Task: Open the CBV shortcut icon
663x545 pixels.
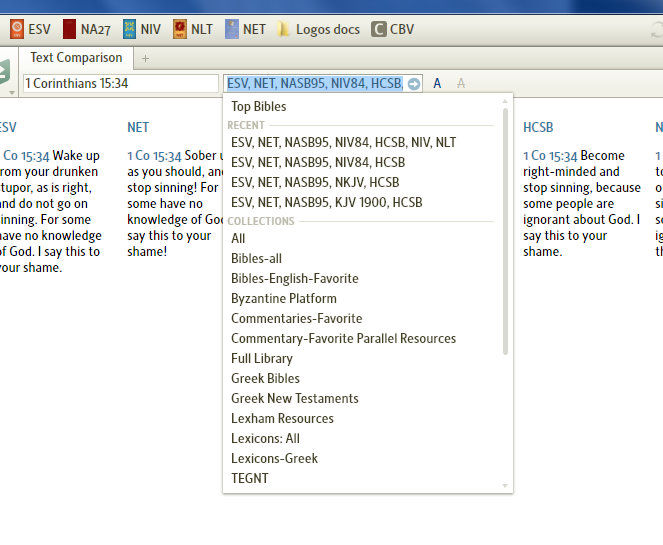Action: [379, 29]
